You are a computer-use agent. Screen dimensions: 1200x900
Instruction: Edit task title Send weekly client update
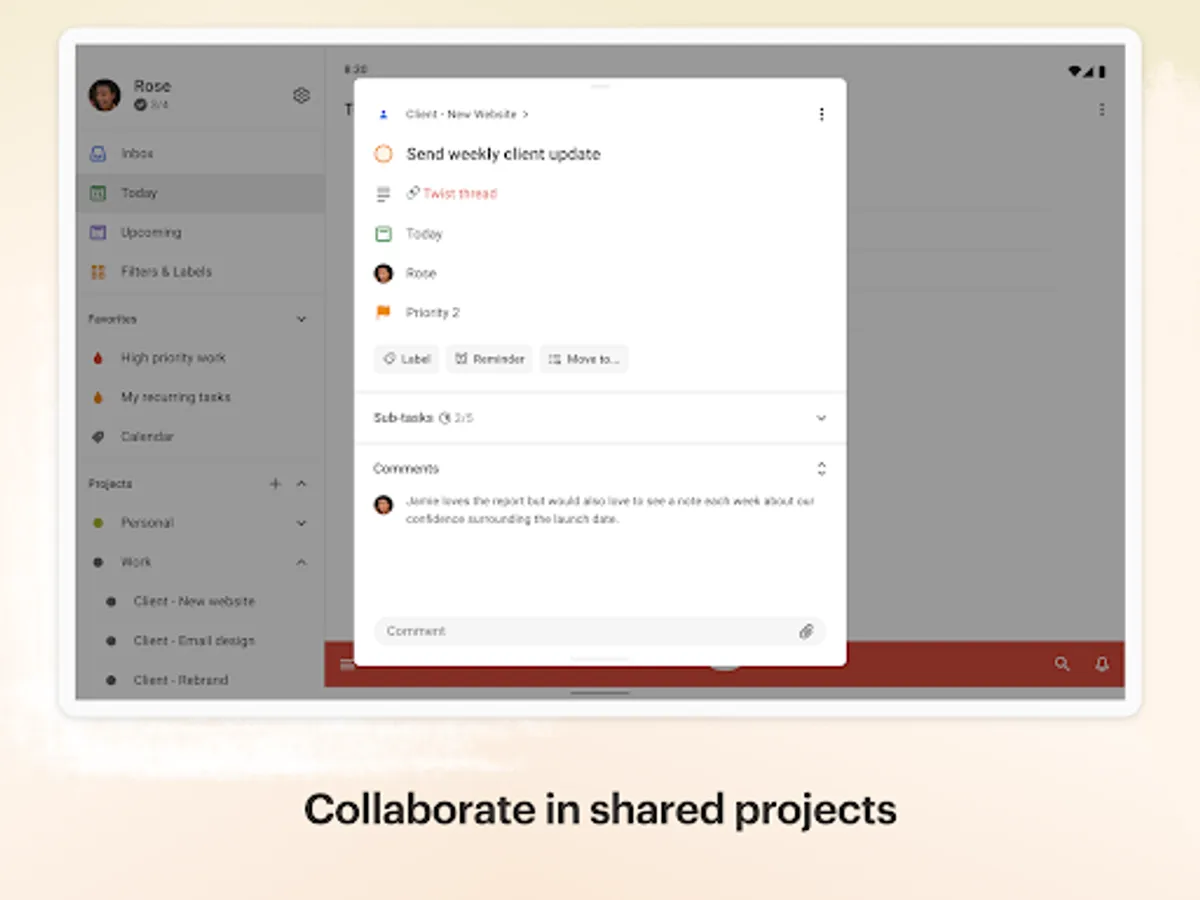point(503,154)
